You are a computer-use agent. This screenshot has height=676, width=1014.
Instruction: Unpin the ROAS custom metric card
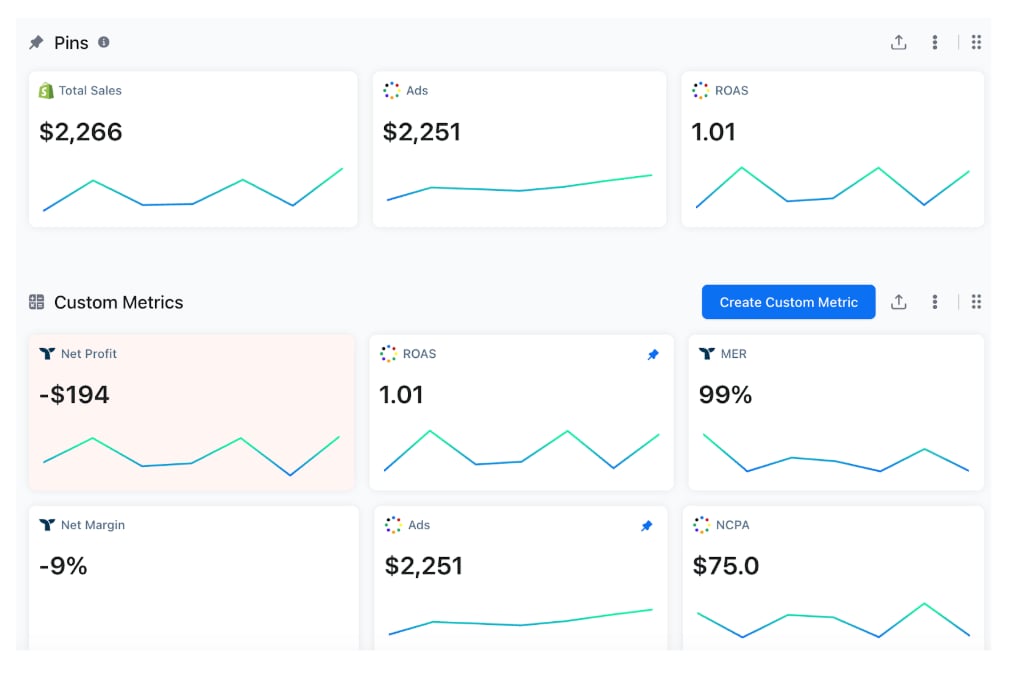pyautogui.click(x=653, y=354)
